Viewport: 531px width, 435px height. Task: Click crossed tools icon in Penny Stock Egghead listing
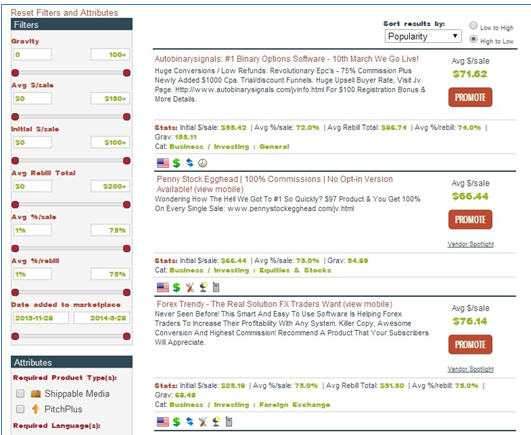point(190,287)
